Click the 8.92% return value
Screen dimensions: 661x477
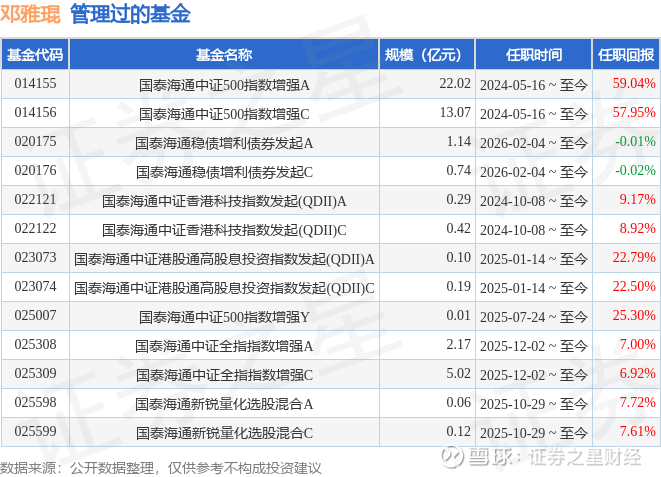[x=637, y=228]
